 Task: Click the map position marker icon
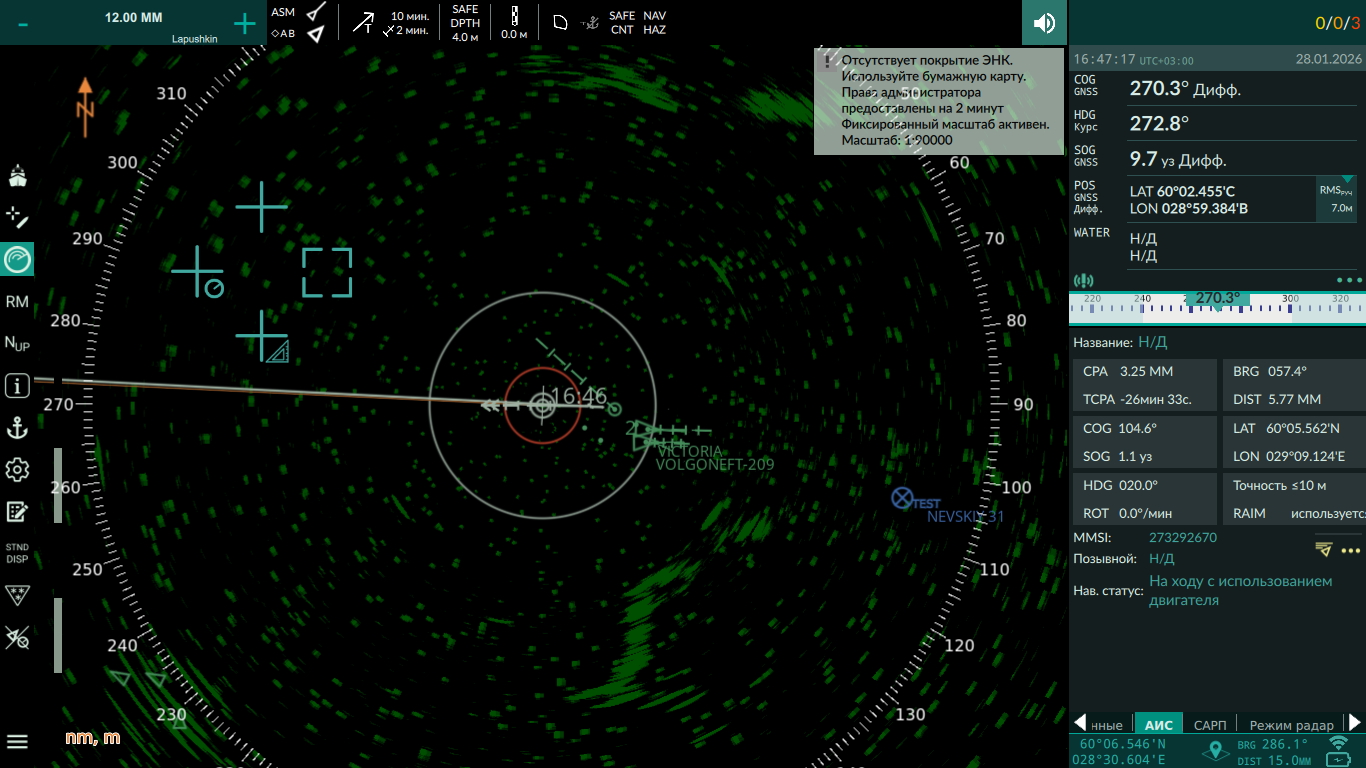click(1215, 751)
